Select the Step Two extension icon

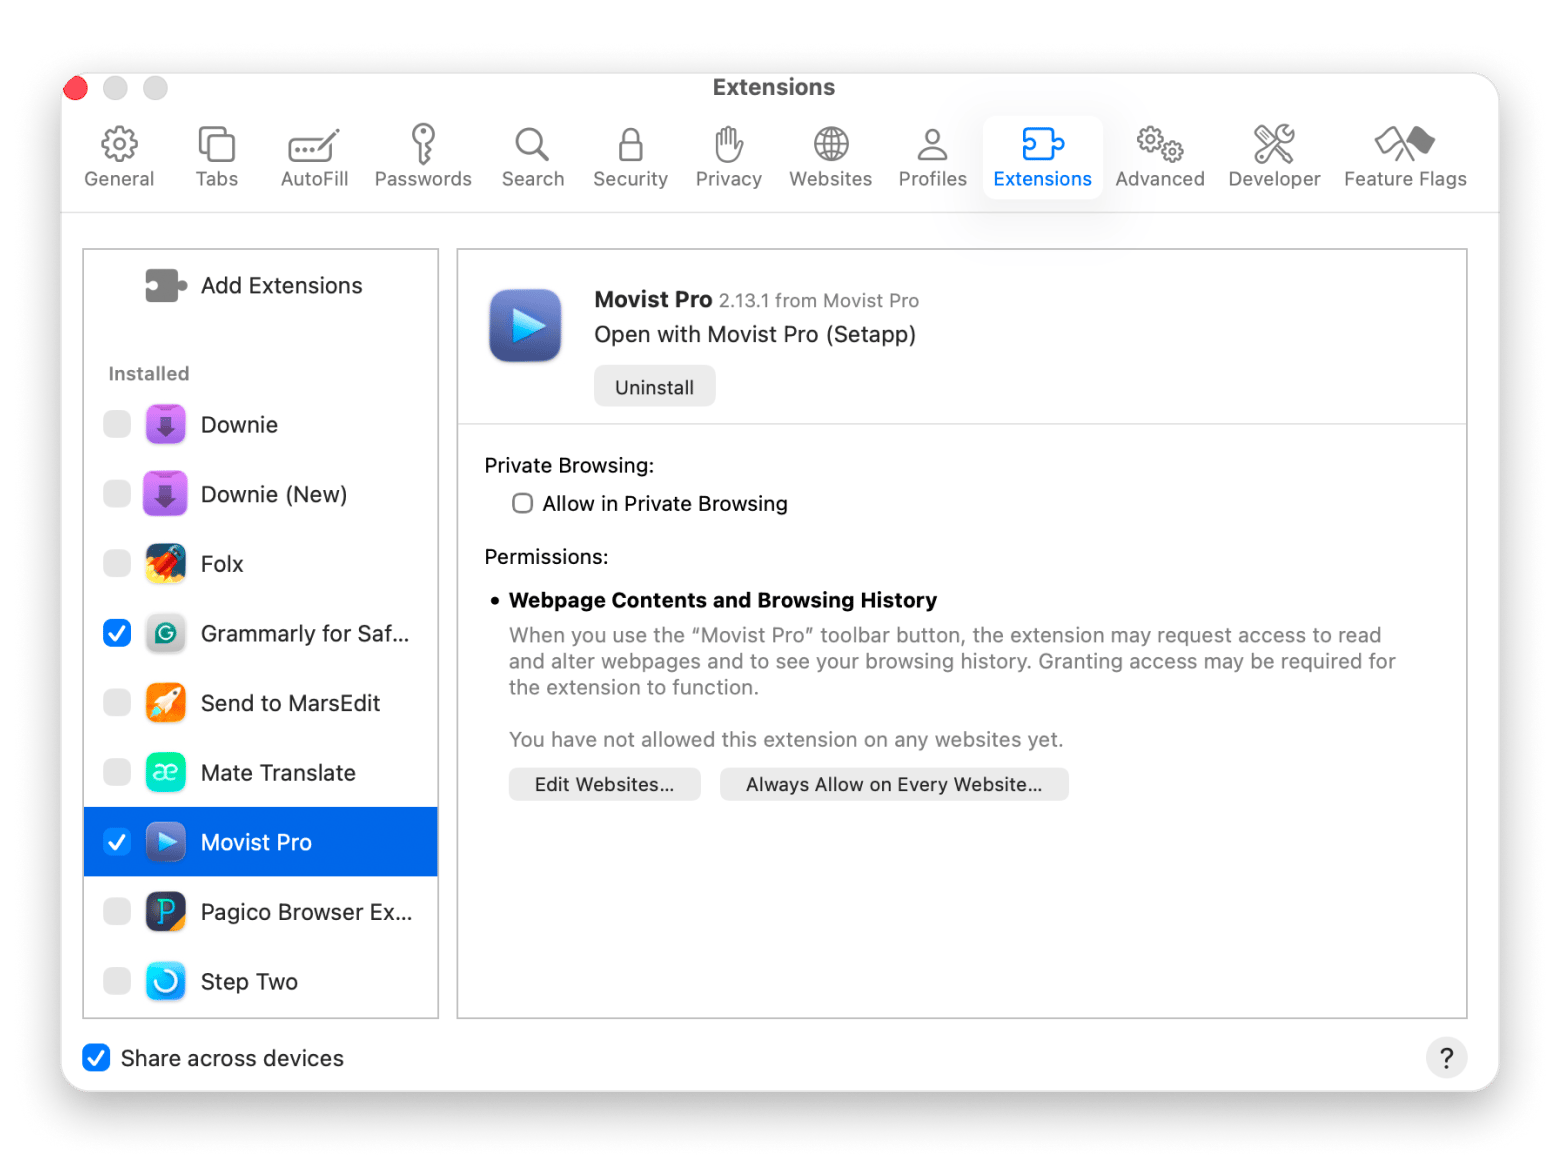166,982
